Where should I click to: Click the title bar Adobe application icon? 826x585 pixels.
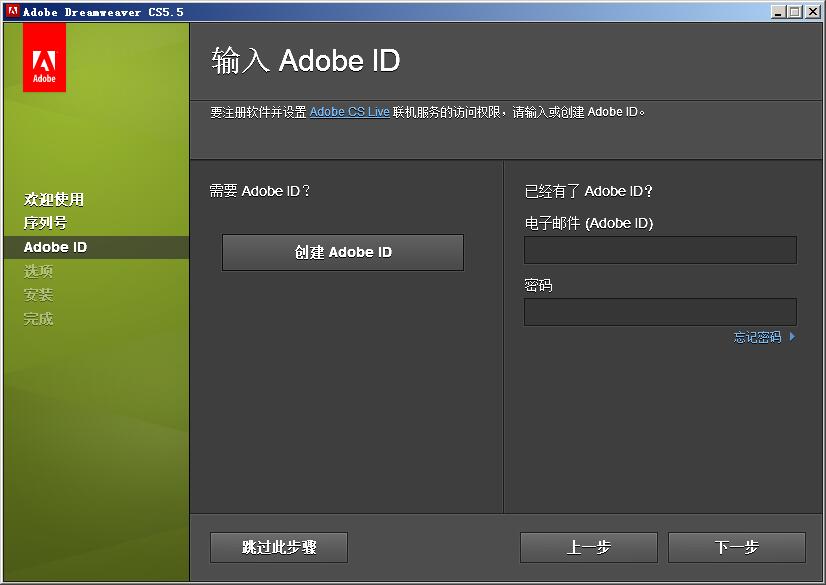13,11
